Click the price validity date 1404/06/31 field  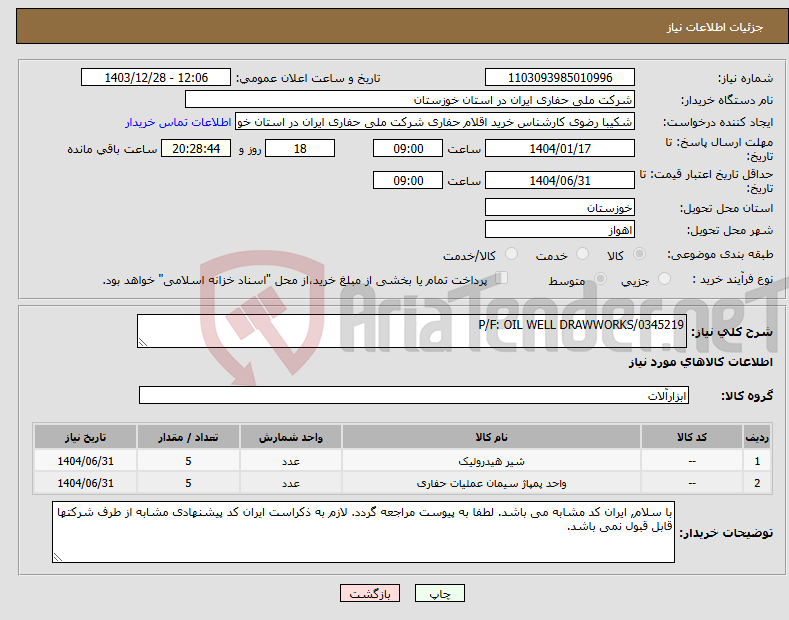(560, 180)
